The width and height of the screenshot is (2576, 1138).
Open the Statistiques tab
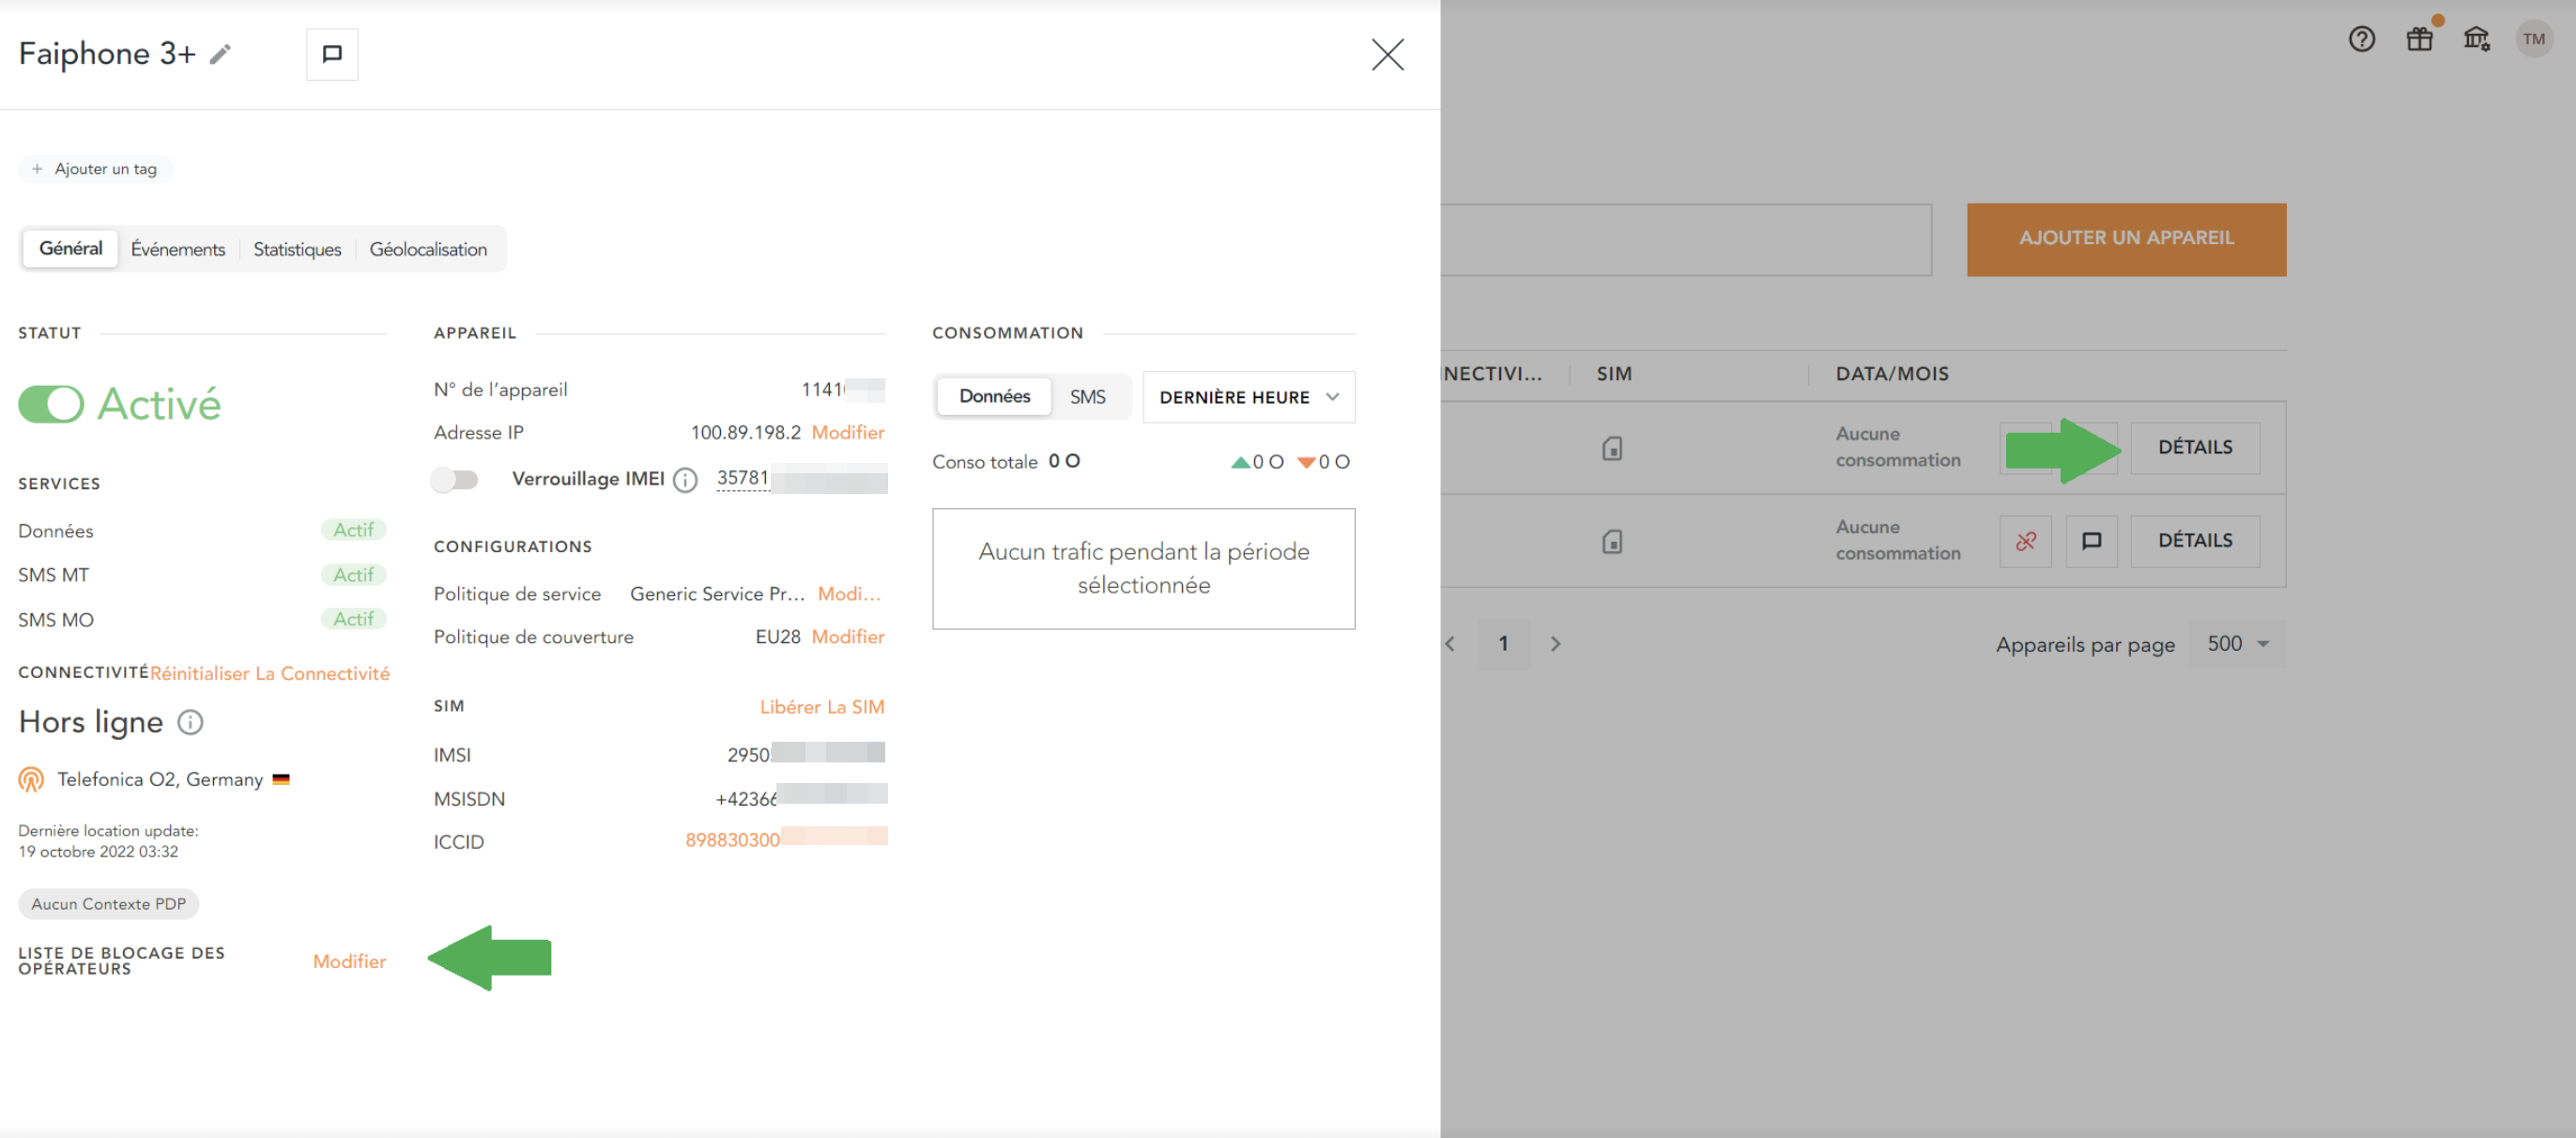pyautogui.click(x=297, y=249)
